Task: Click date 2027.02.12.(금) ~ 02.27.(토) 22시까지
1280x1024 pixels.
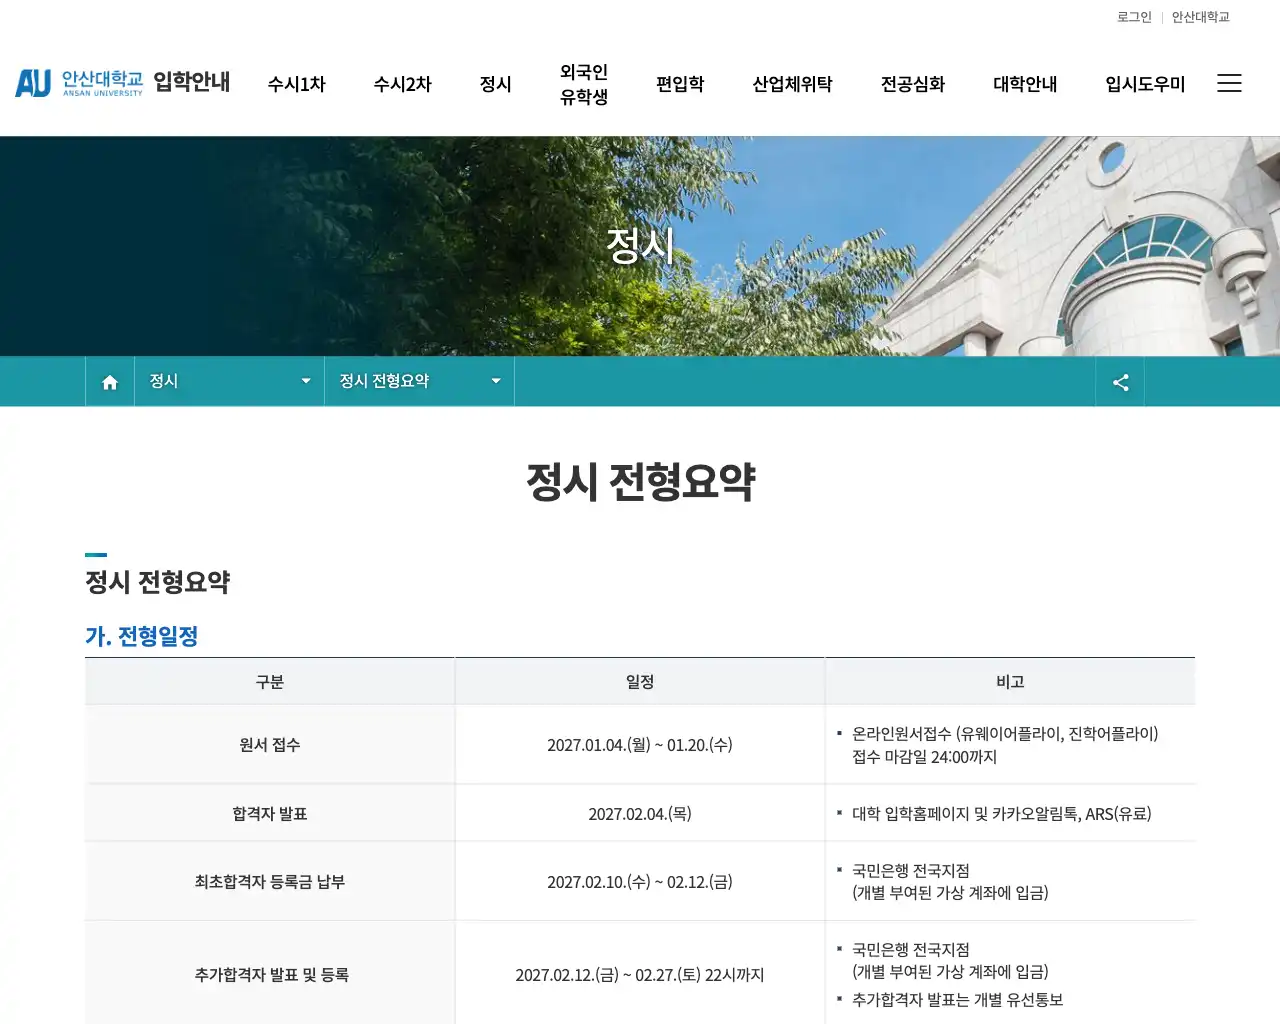Action: click(640, 975)
